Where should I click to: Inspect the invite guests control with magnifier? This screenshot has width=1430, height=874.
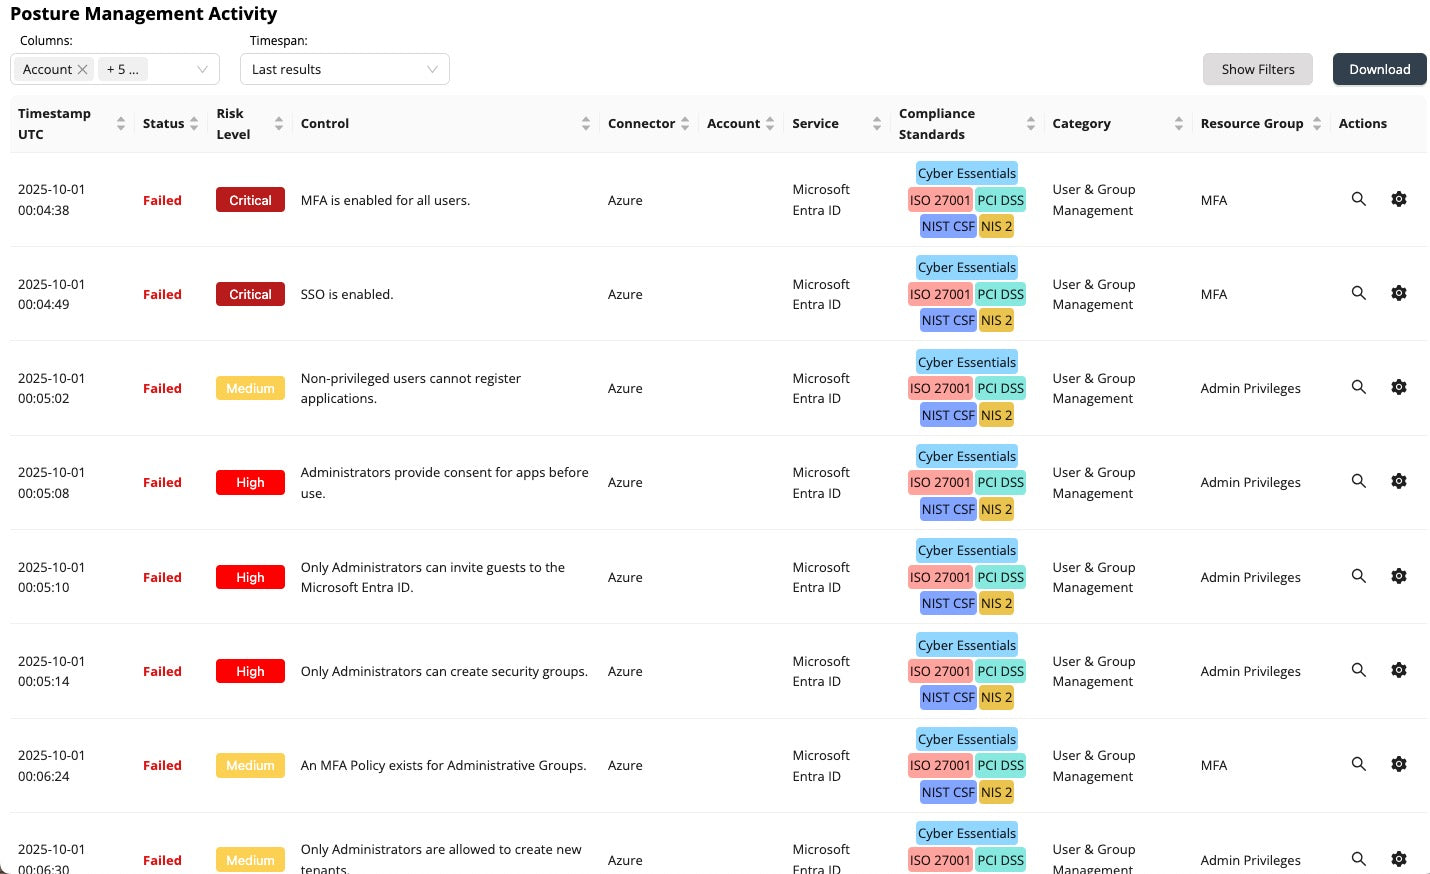(1358, 576)
